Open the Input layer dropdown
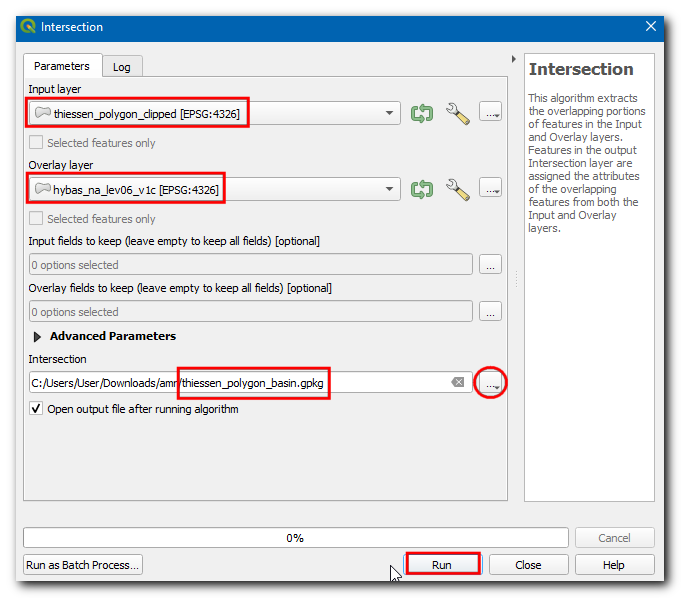Viewport: 681px width, 598px height. click(389, 113)
